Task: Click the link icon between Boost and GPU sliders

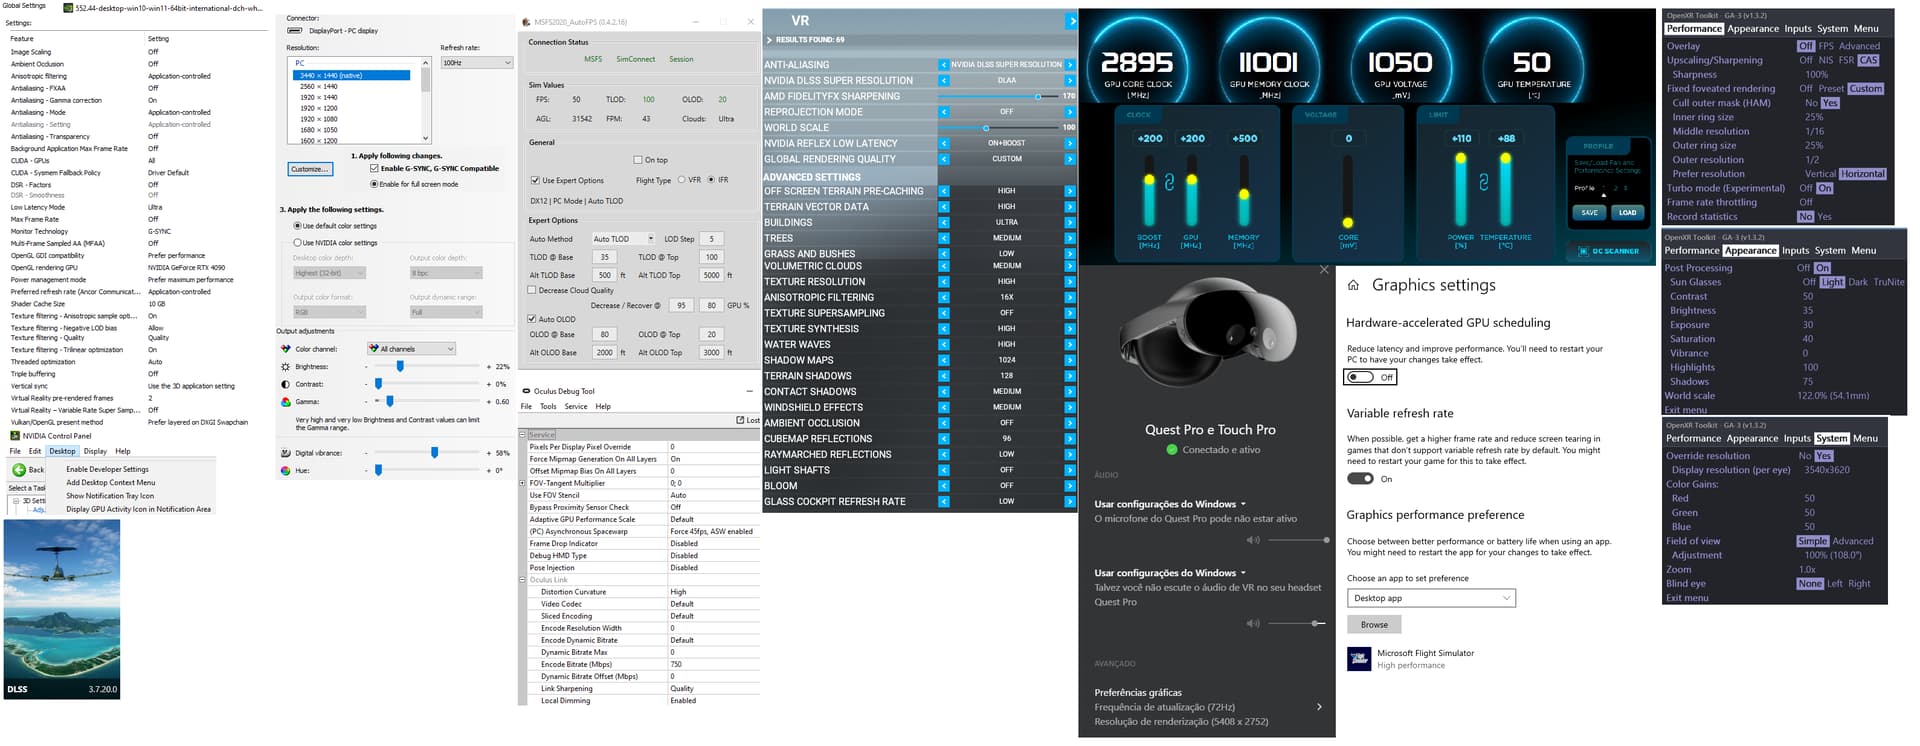Action: click(1169, 183)
